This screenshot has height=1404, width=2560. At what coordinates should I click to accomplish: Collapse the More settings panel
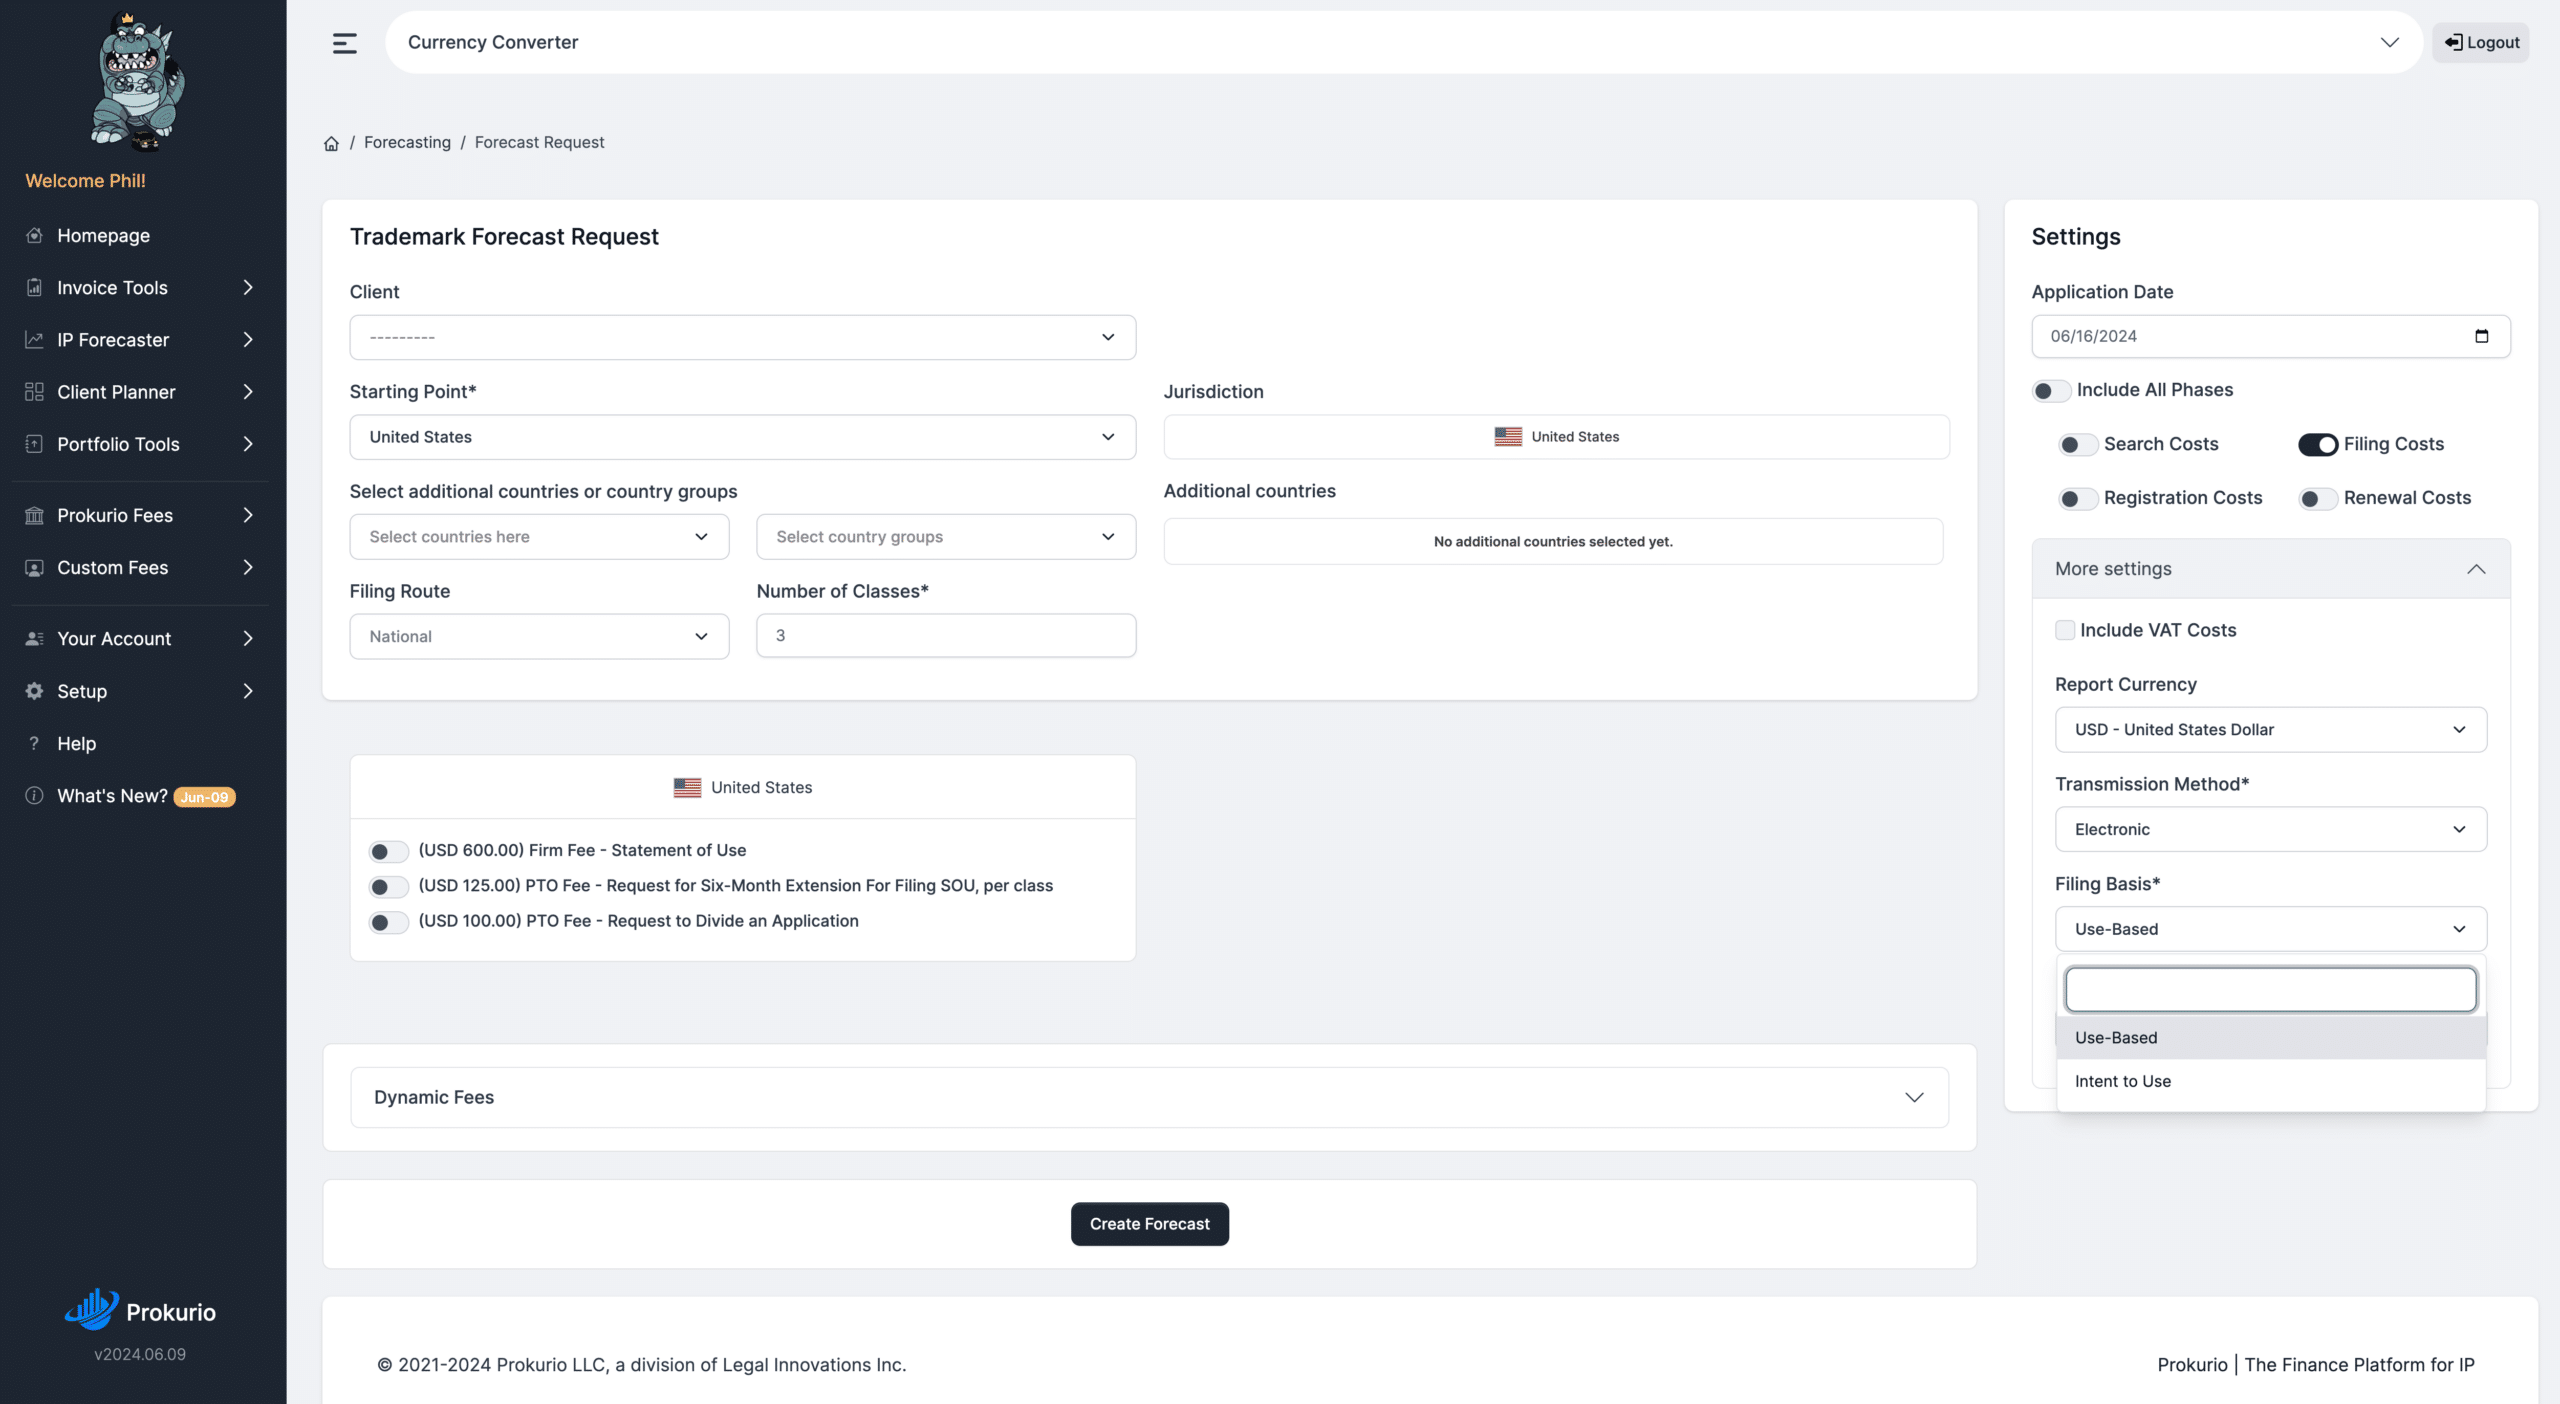tap(2270, 569)
